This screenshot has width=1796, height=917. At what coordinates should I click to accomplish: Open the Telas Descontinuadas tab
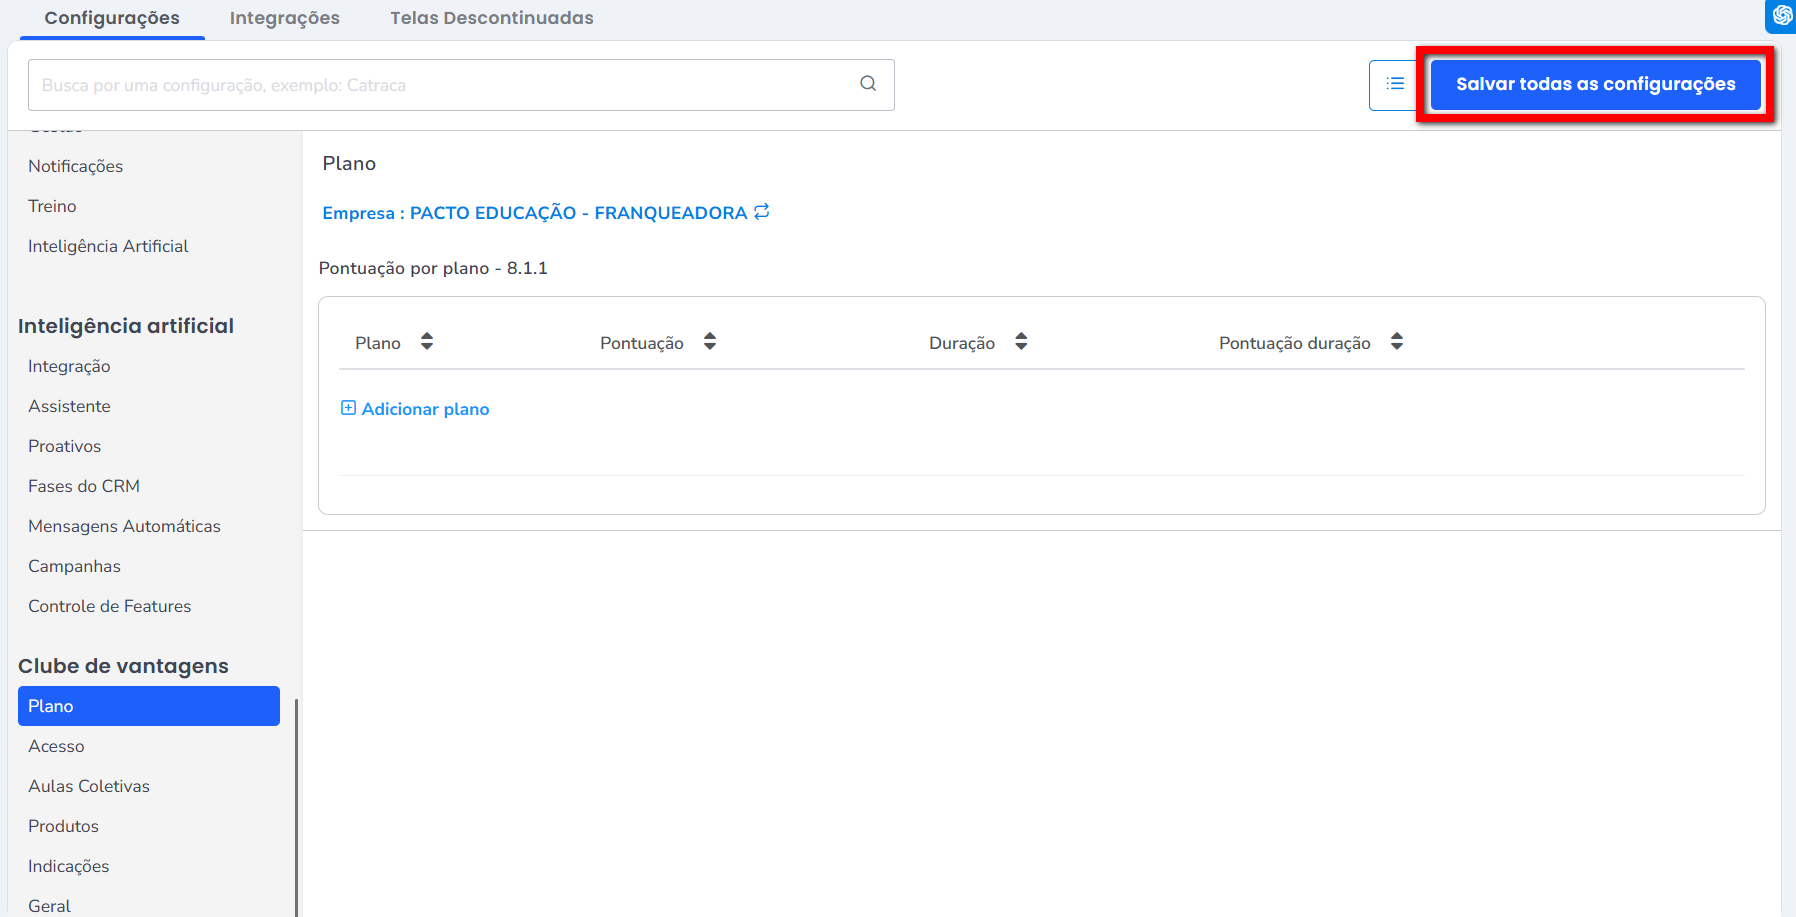coord(491,18)
